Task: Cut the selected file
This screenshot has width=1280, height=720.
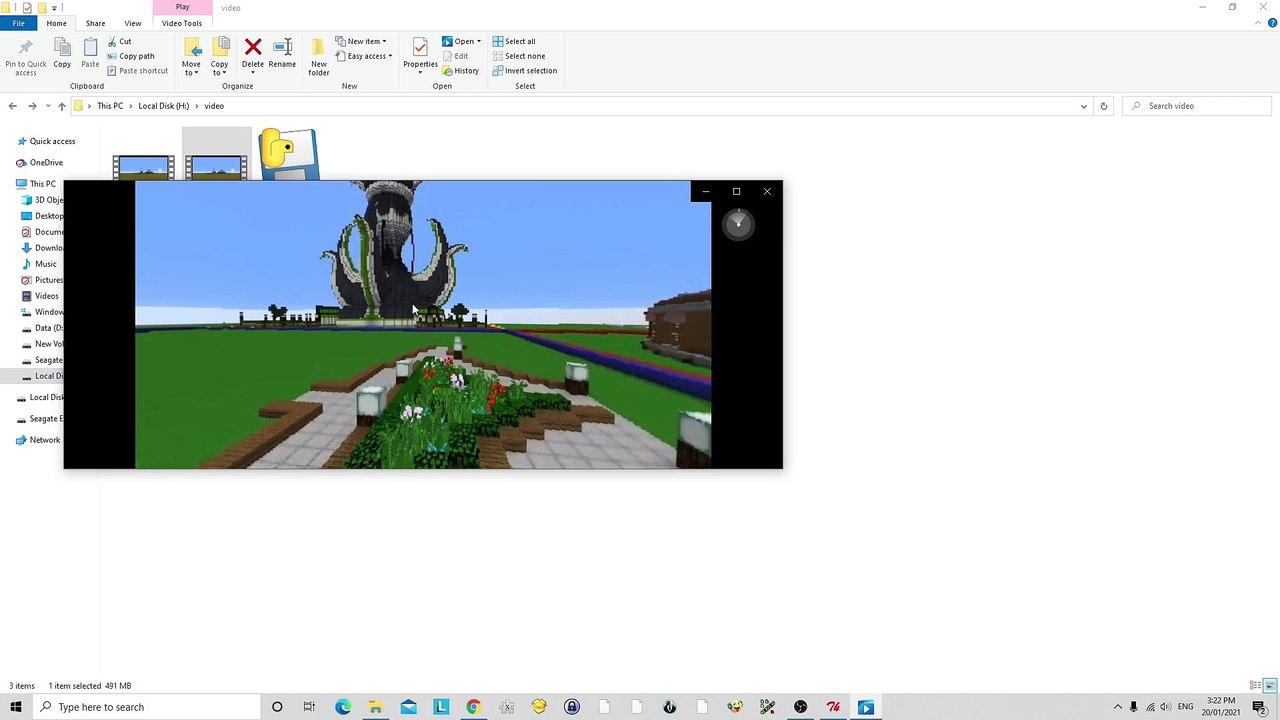Action: [118, 41]
